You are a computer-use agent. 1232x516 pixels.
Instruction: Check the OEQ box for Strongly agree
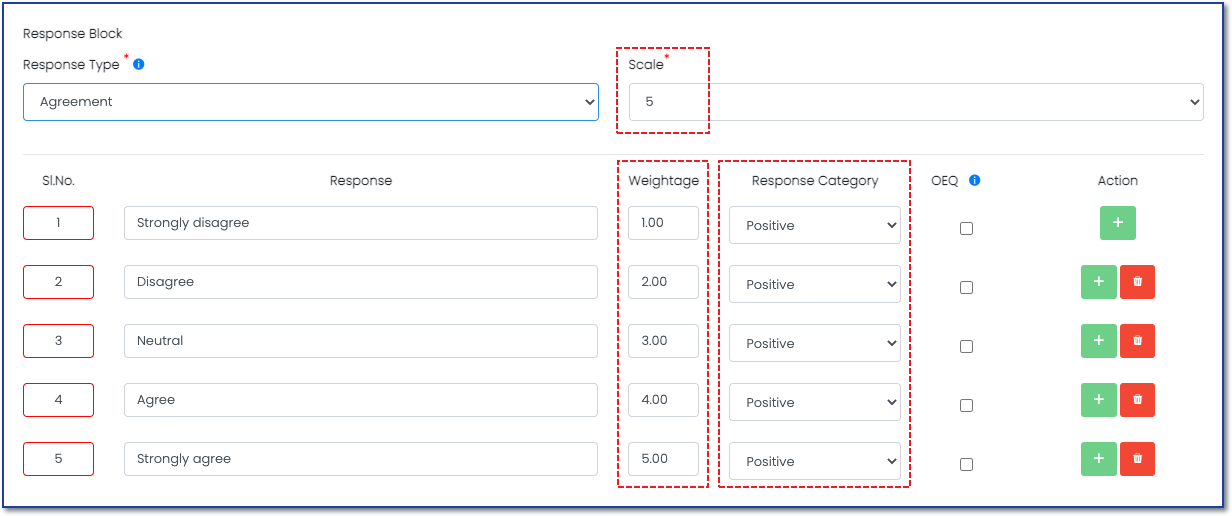click(966, 464)
